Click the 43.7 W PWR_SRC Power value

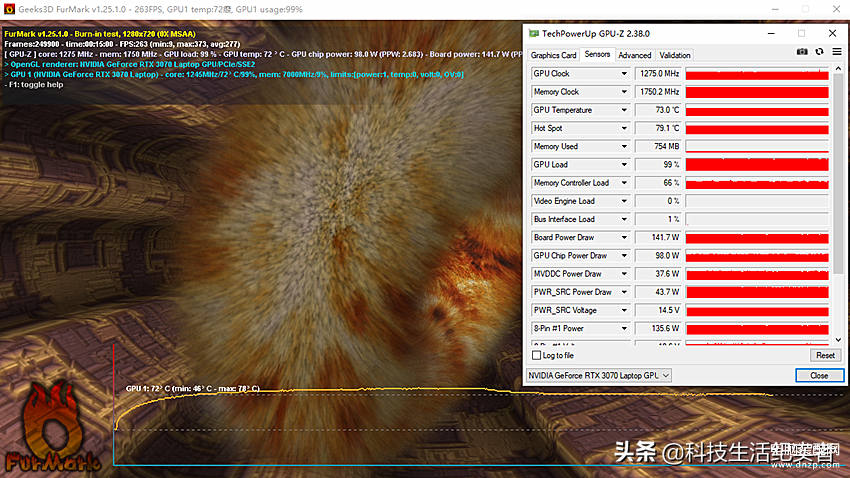click(x=658, y=292)
